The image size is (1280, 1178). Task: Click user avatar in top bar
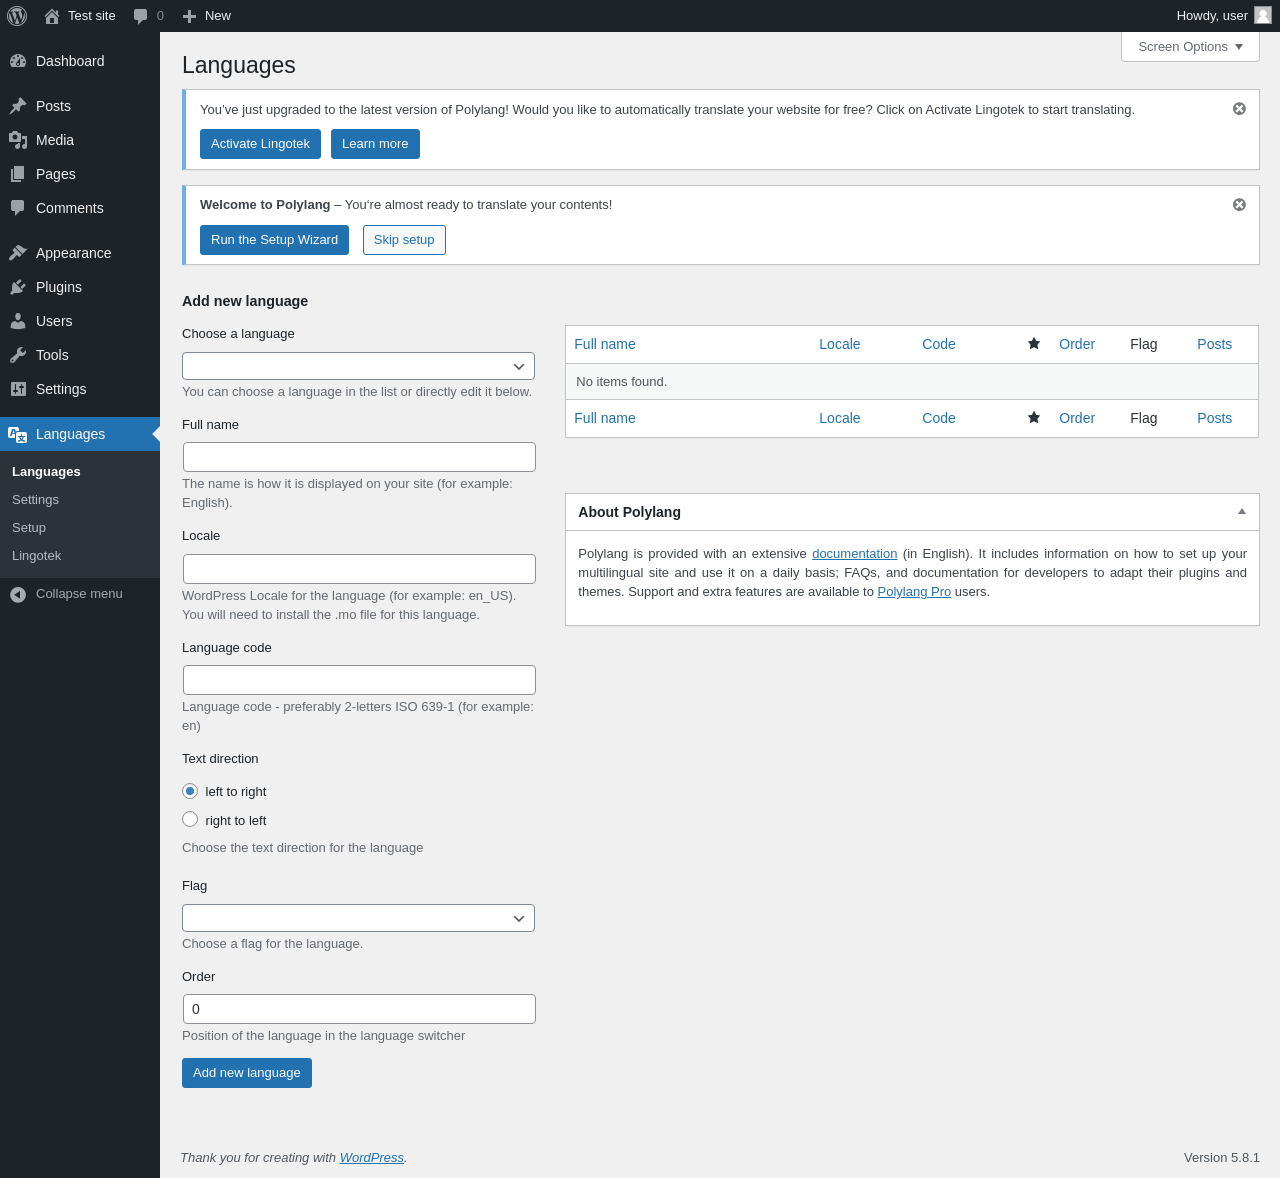pyautogui.click(x=1263, y=15)
